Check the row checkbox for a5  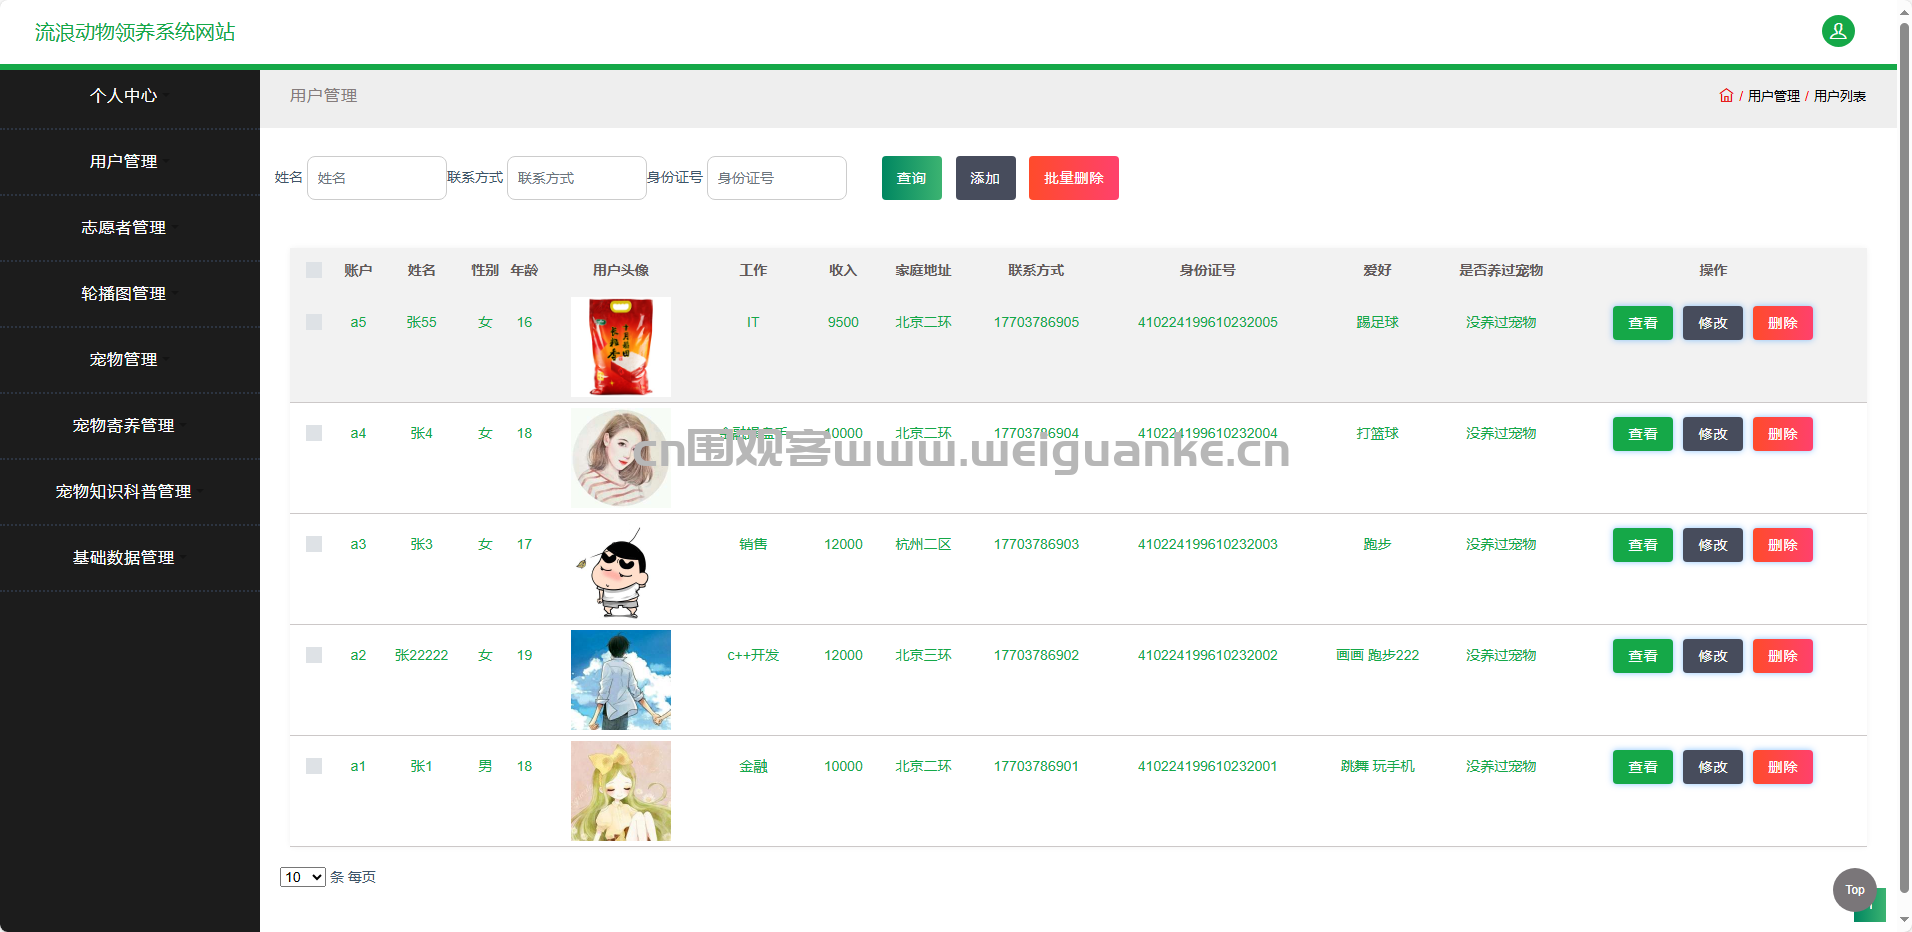[x=314, y=322]
